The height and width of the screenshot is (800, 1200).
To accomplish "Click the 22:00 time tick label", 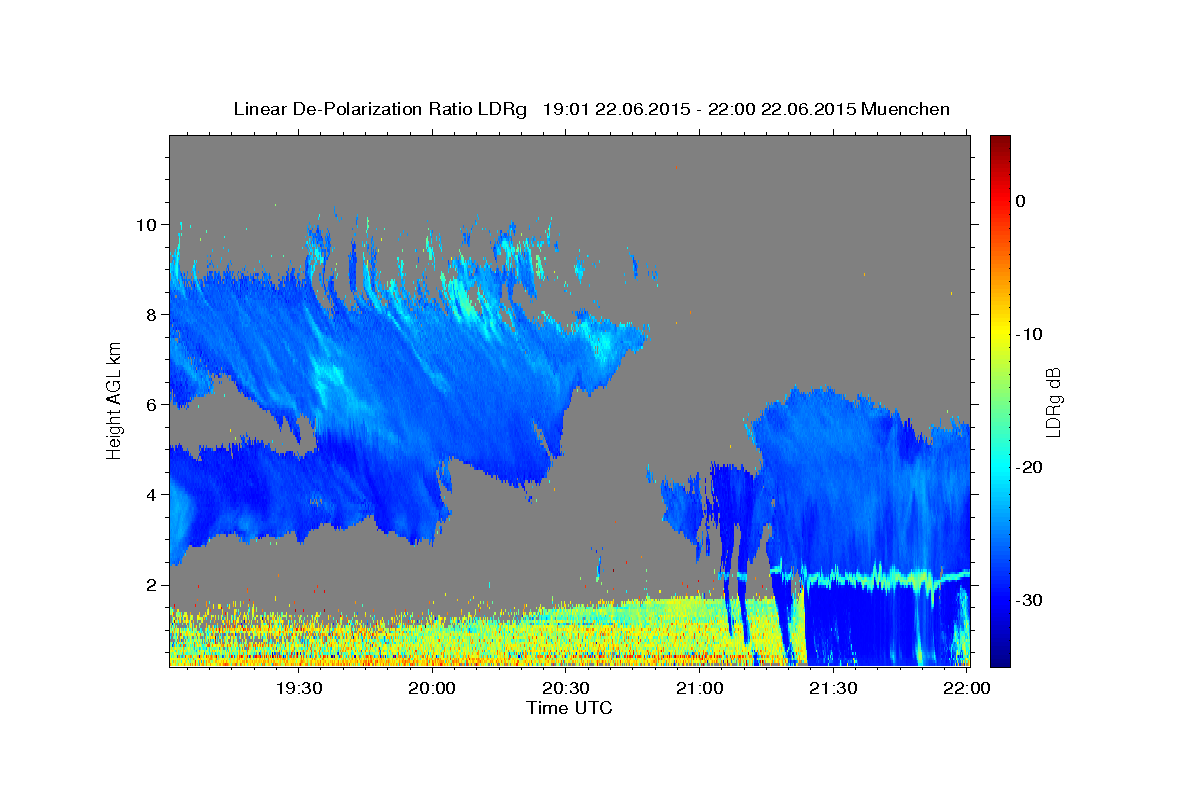I will (x=966, y=688).
